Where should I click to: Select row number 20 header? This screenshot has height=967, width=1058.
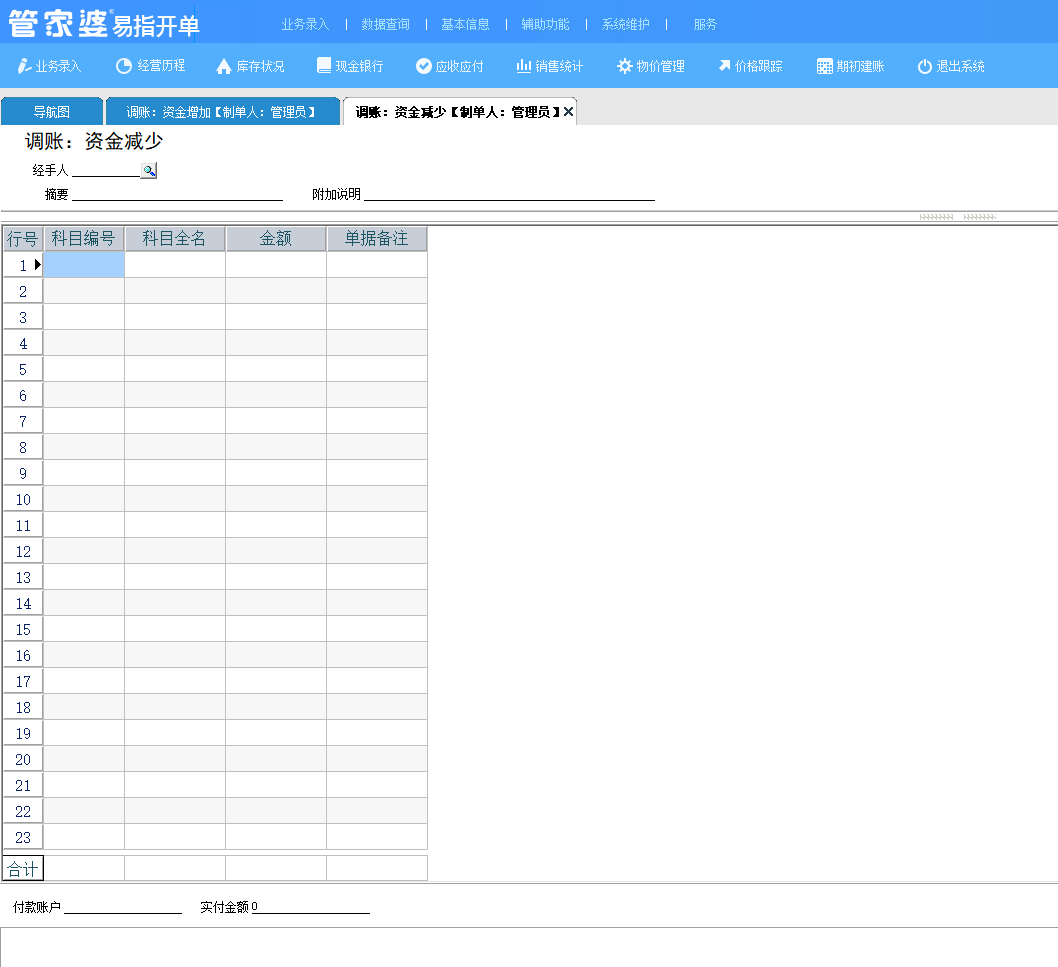(23, 759)
